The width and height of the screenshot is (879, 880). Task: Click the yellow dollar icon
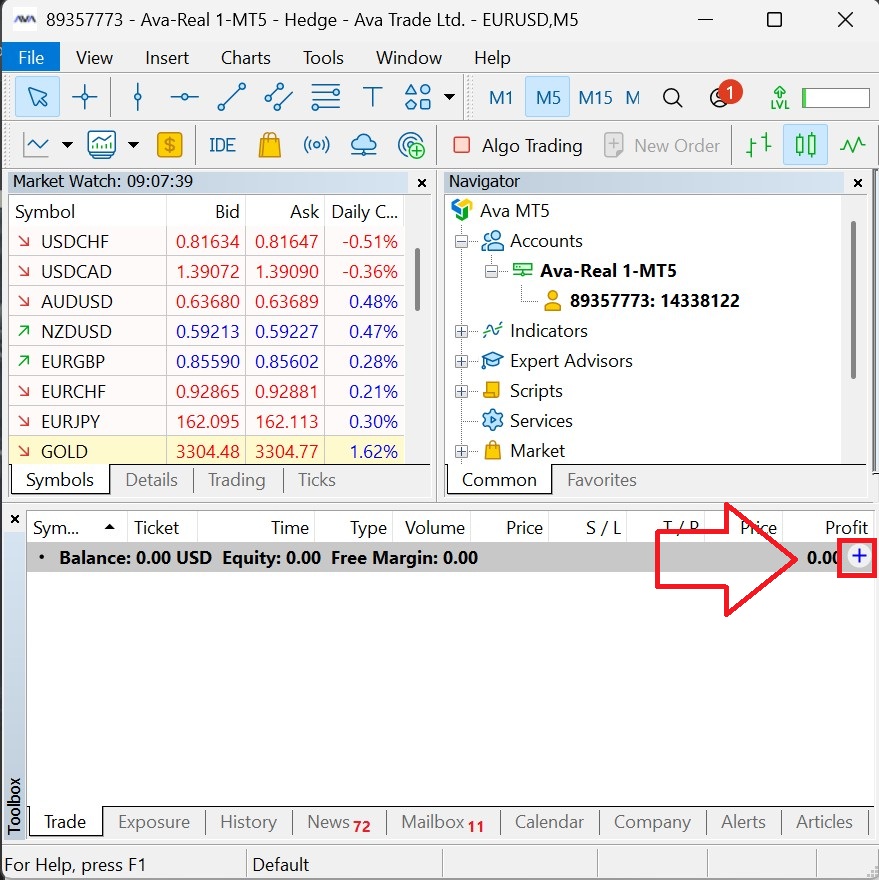170,145
